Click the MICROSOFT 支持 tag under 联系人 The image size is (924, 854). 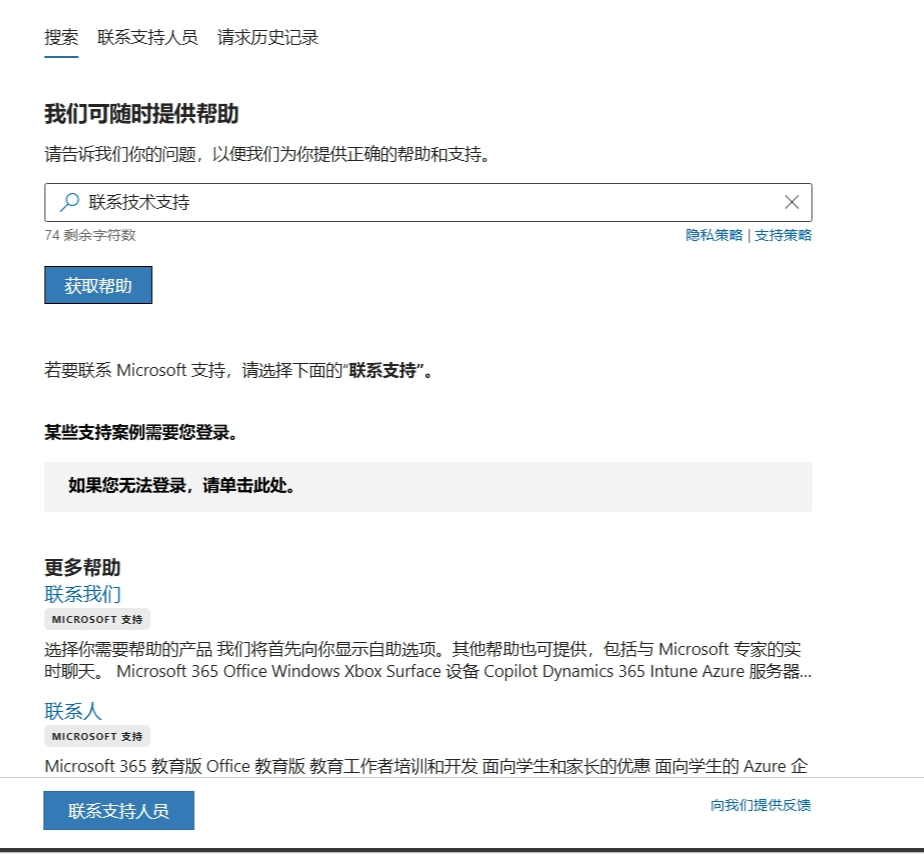(97, 736)
